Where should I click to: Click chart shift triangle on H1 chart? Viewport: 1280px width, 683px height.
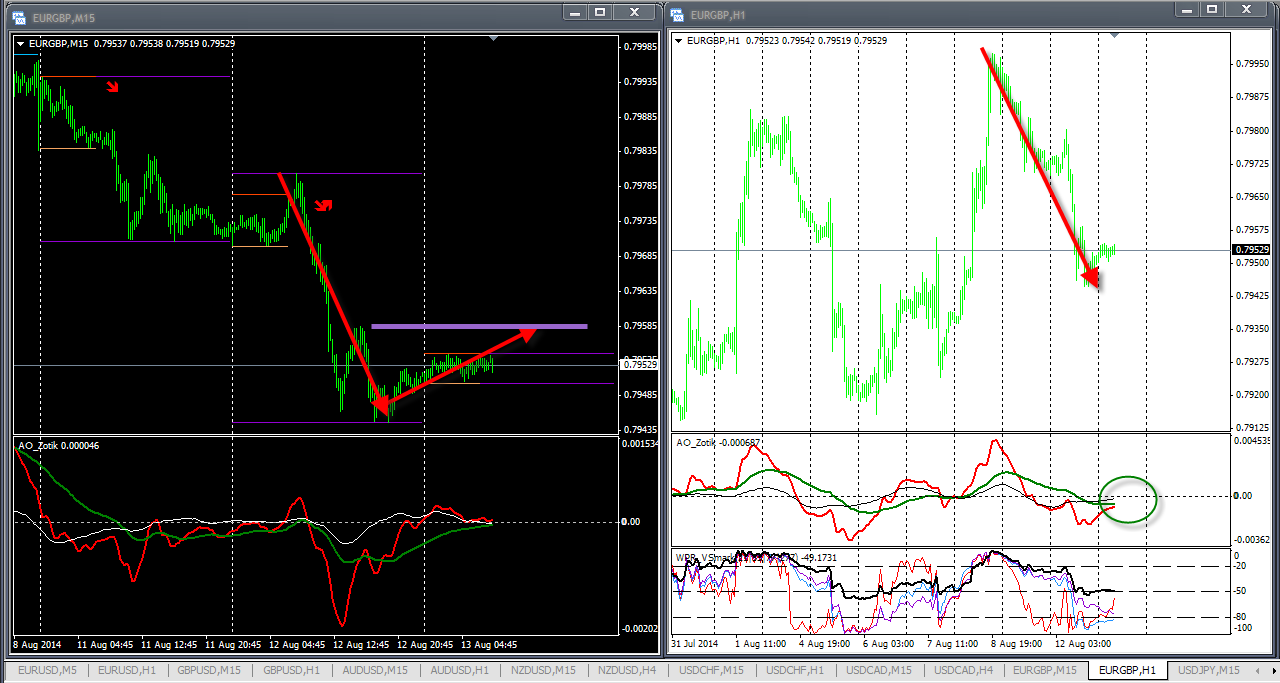pyautogui.click(x=1115, y=35)
